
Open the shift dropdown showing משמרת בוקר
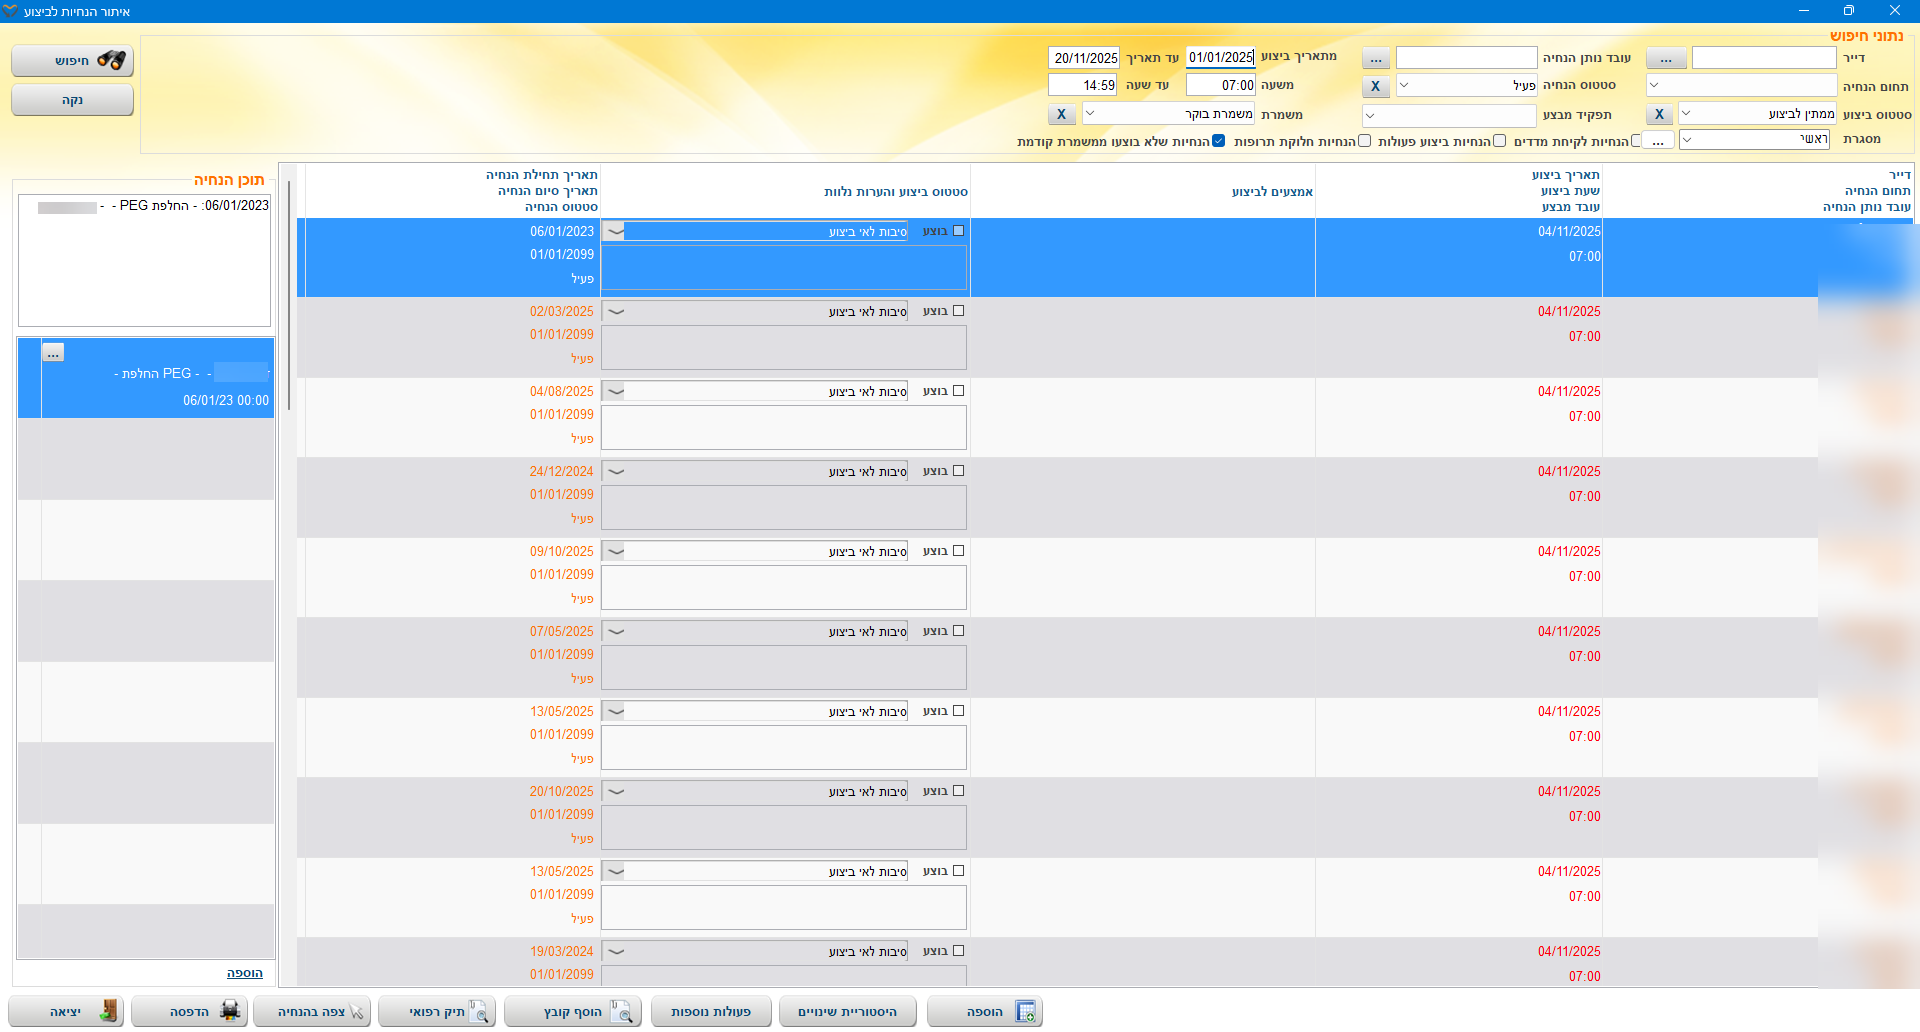pyautogui.click(x=1091, y=114)
